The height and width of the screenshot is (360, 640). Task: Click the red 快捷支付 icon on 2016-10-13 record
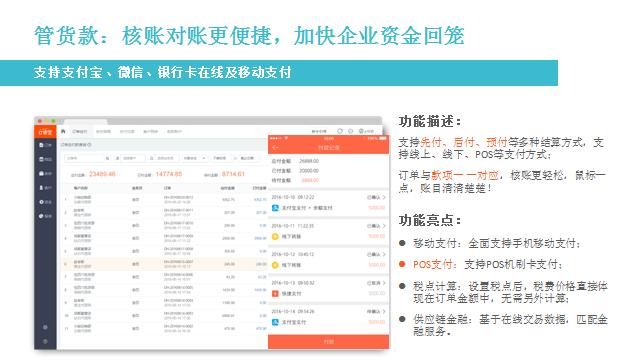(x=275, y=293)
